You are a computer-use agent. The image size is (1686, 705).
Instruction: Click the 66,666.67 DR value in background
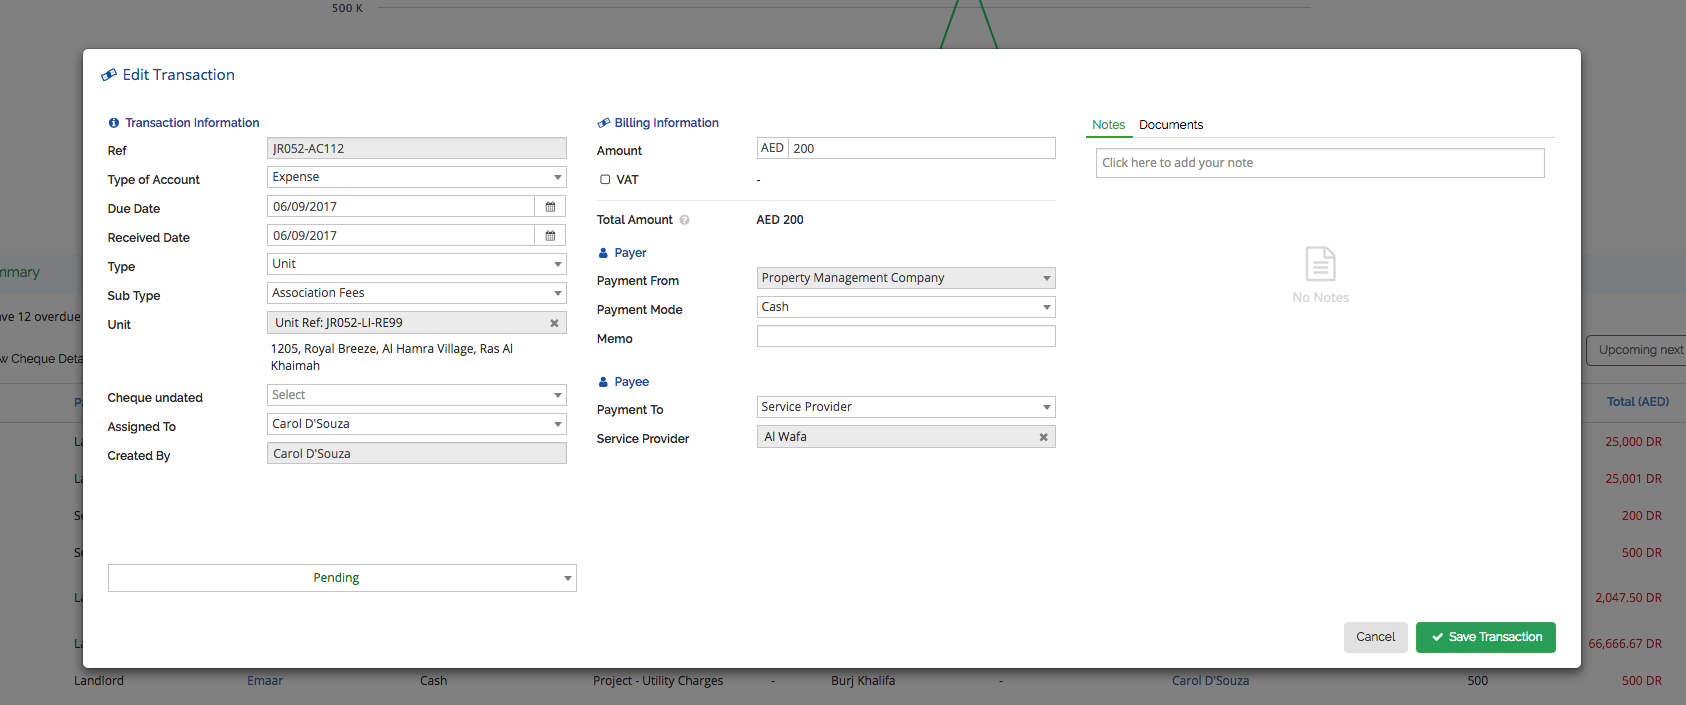click(x=1625, y=644)
